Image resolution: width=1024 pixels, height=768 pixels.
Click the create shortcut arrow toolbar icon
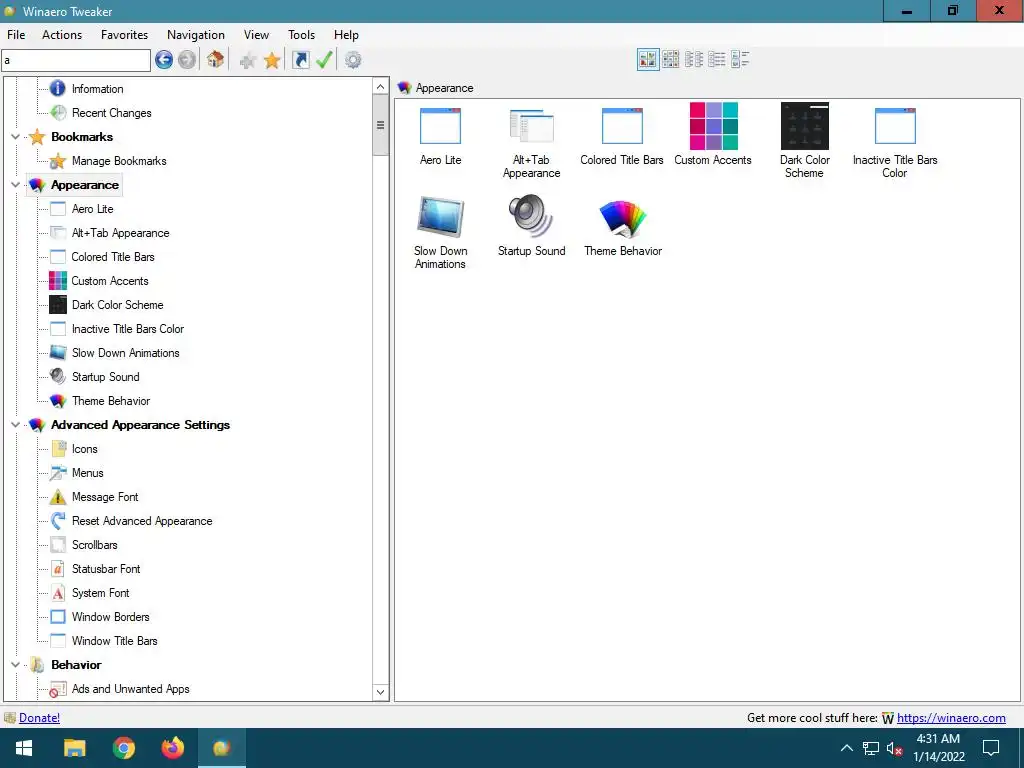(x=300, y=60)
